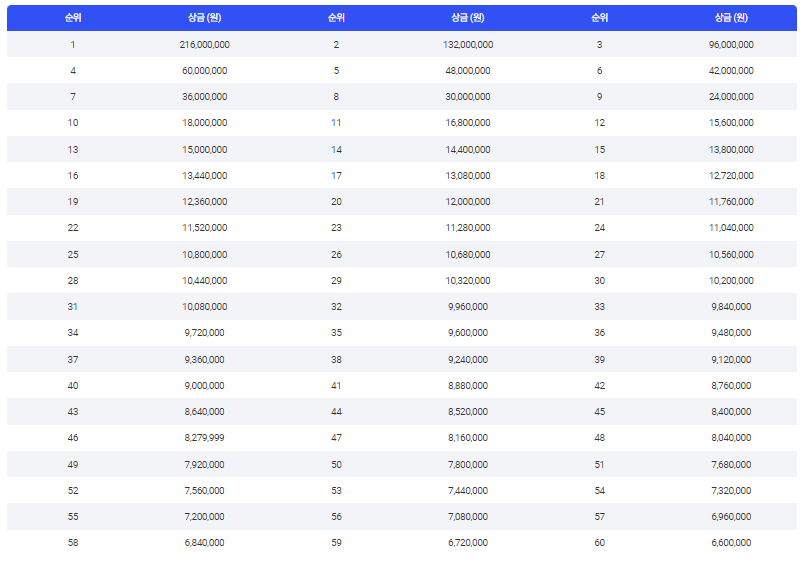Click the 10,440,000 value
This screenshot has width=803, height=572.
[x=204, y=281]
